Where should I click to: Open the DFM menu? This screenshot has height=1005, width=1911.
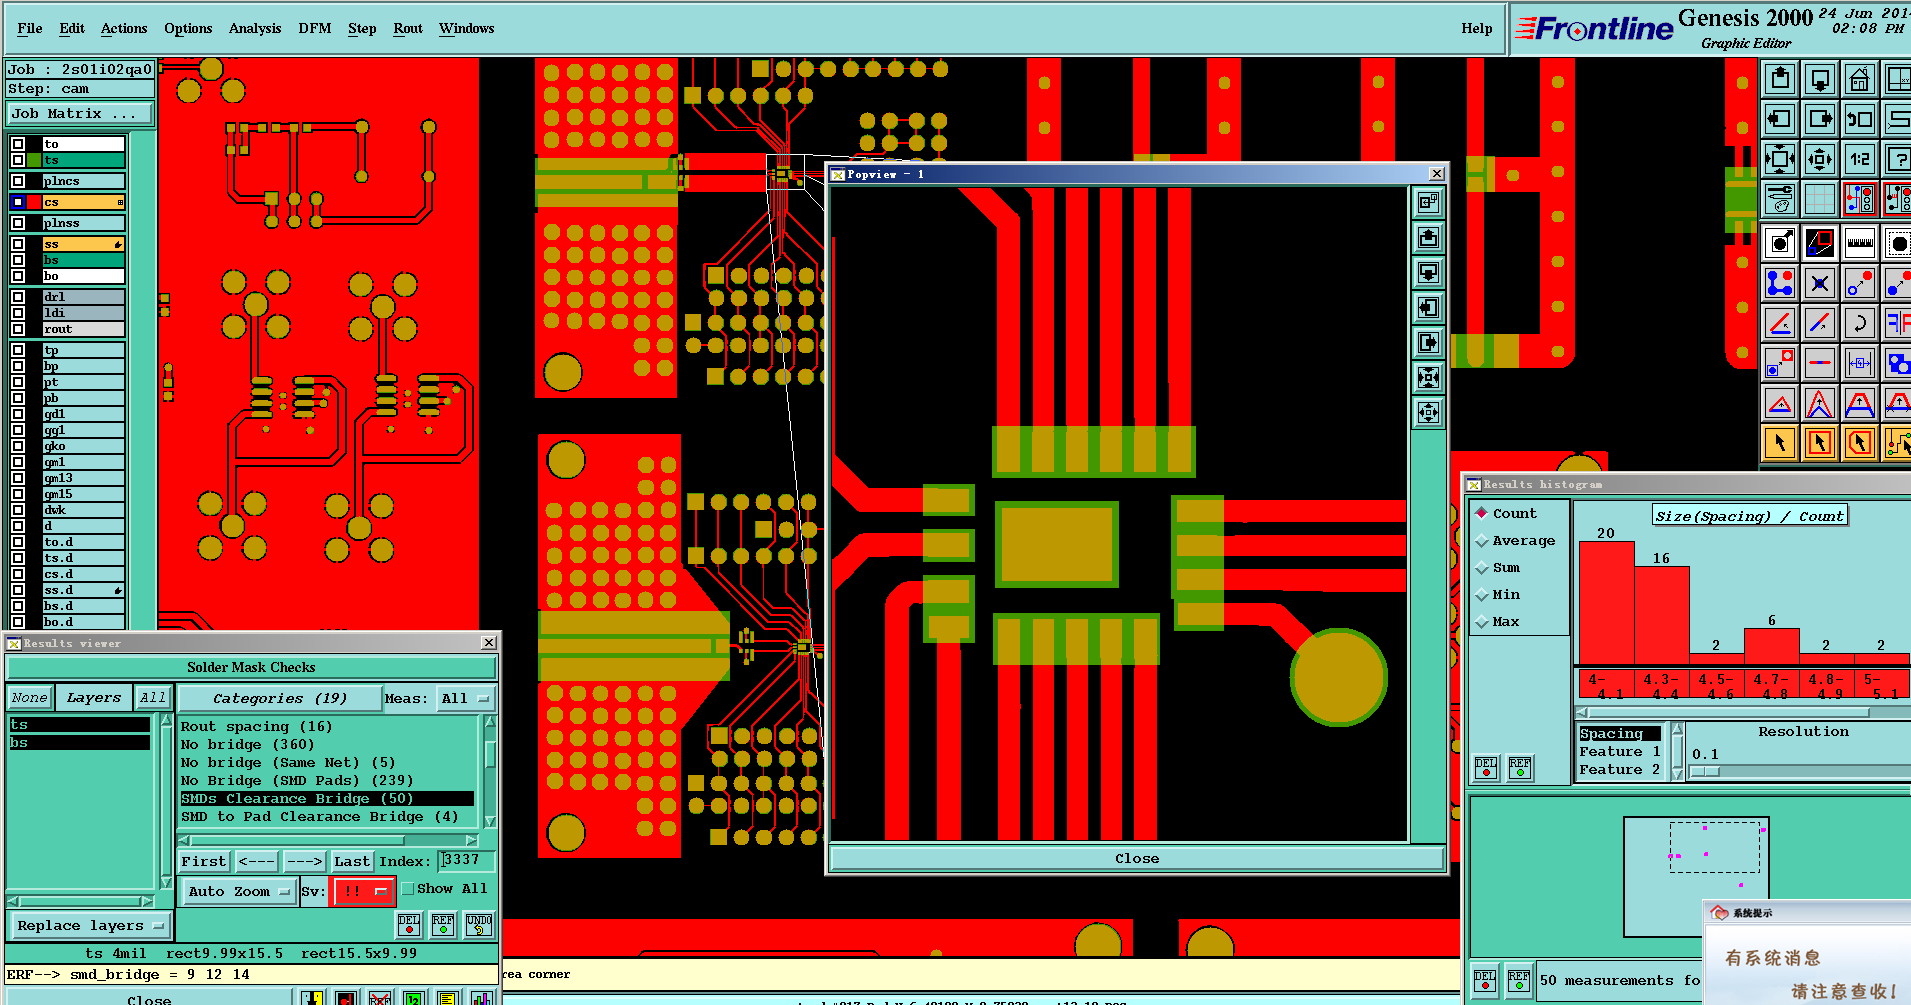[x=315, y=28]
